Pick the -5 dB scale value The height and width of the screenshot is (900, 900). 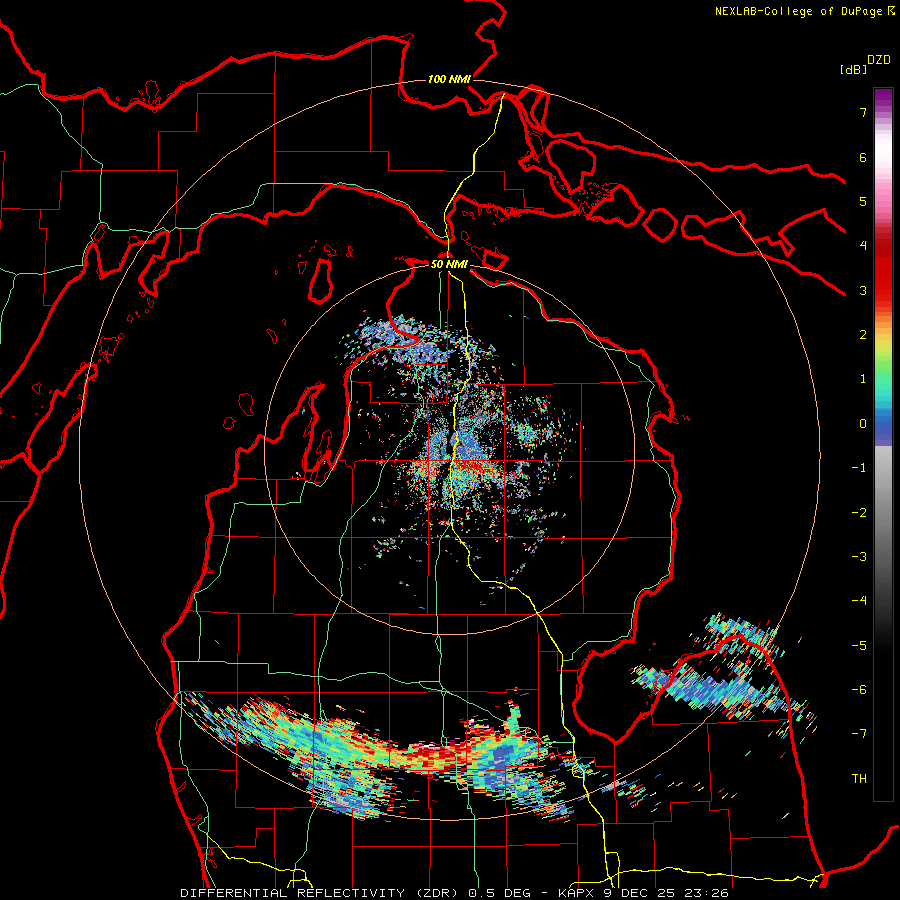(x=859, y=646)
